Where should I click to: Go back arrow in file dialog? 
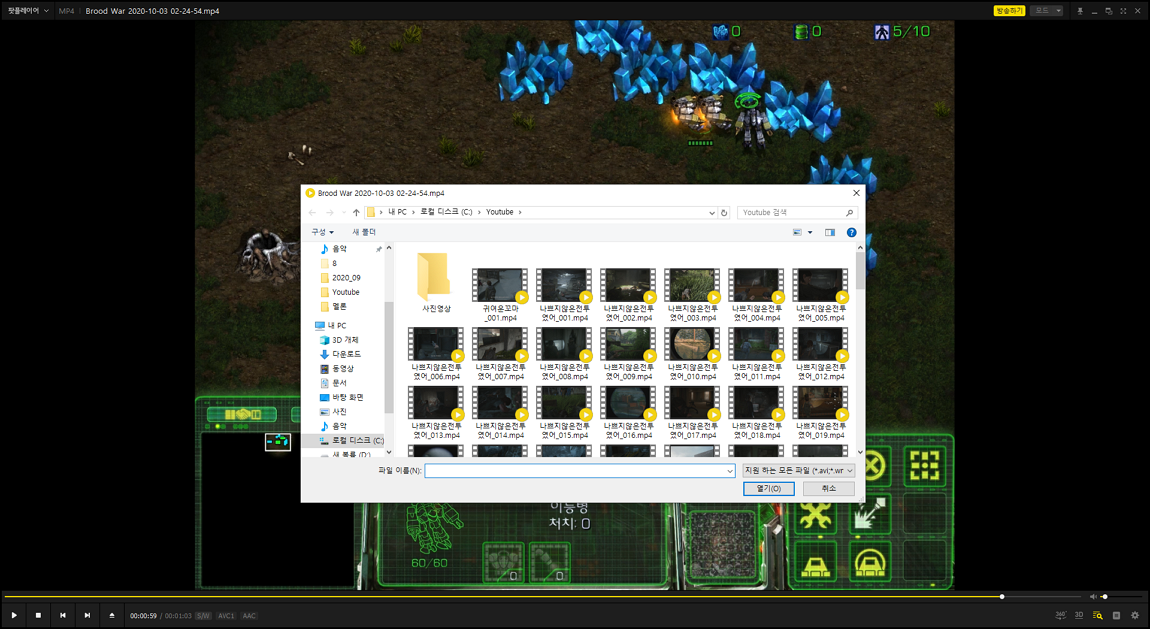coord(312,213)
